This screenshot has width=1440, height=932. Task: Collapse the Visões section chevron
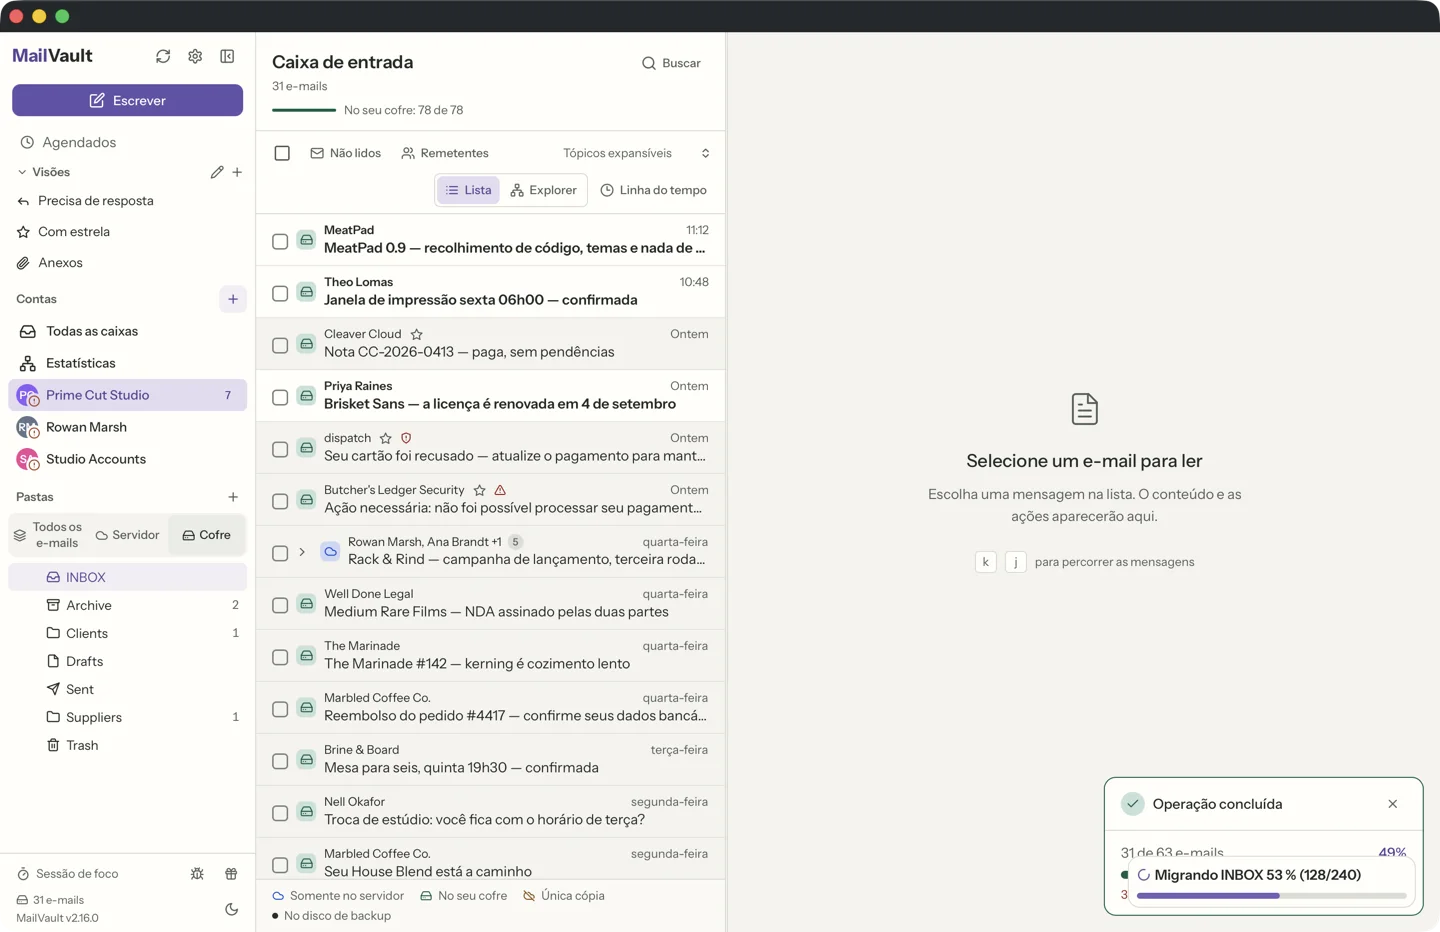click(x=22, y=172)
